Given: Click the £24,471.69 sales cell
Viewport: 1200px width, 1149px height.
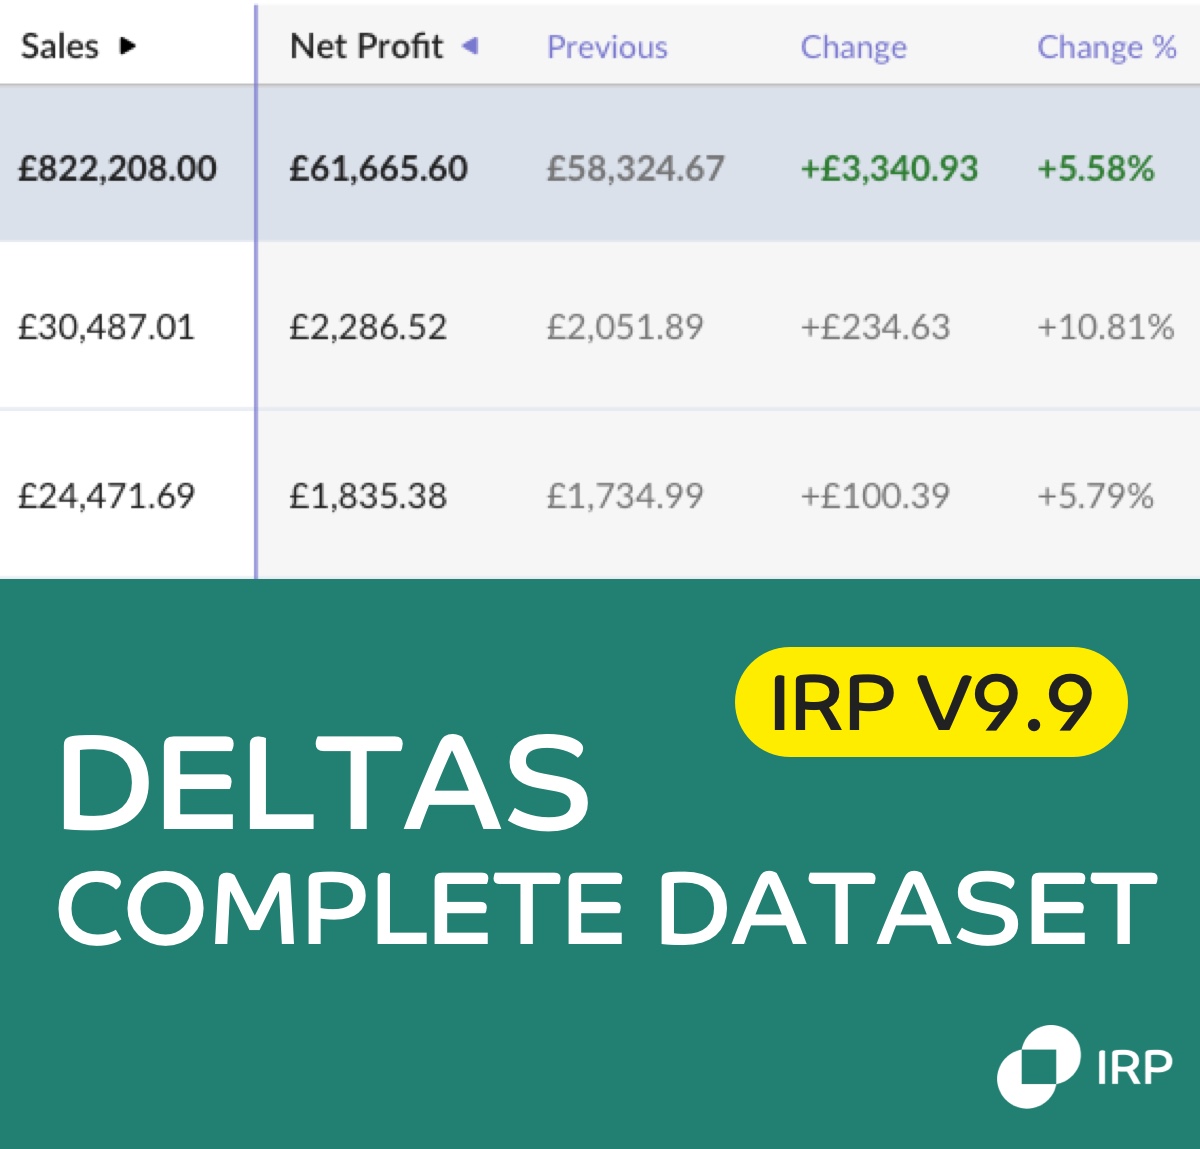Looking at the screenshot, I should (x=107, y=496).
